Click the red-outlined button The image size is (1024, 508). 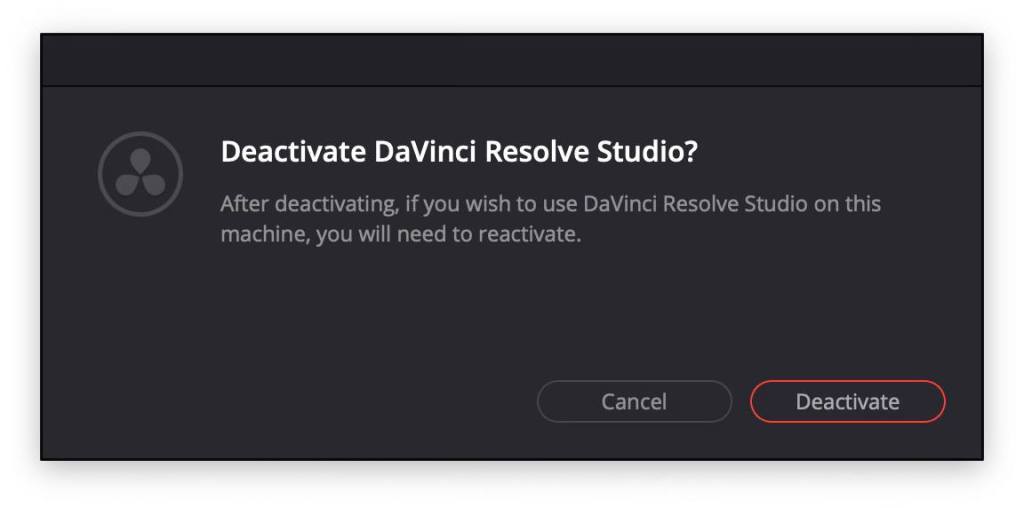(848, 402)
